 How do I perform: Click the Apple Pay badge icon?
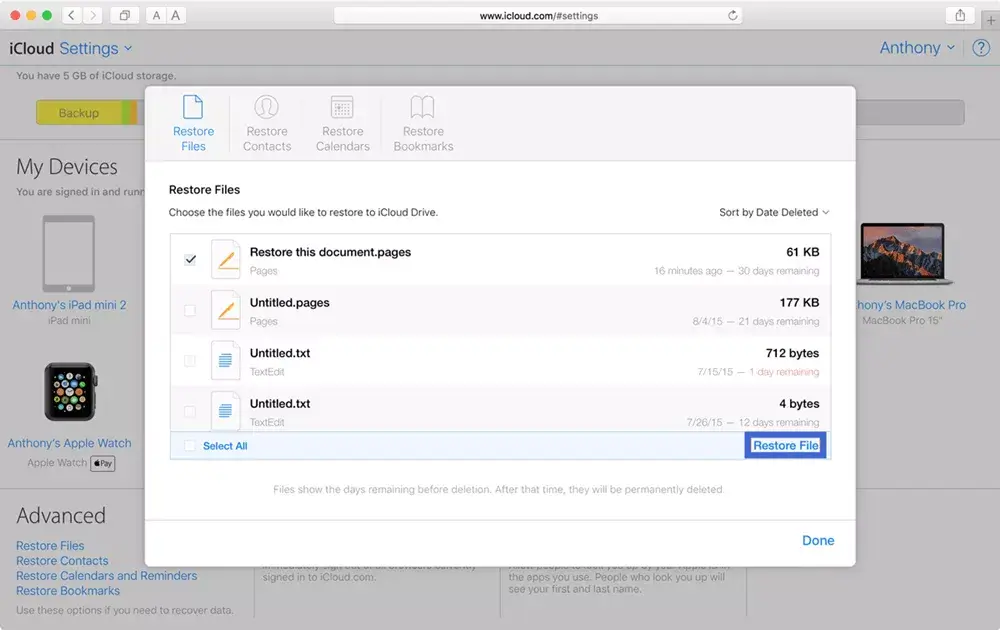pyautogui.click(x=103, y=463)
